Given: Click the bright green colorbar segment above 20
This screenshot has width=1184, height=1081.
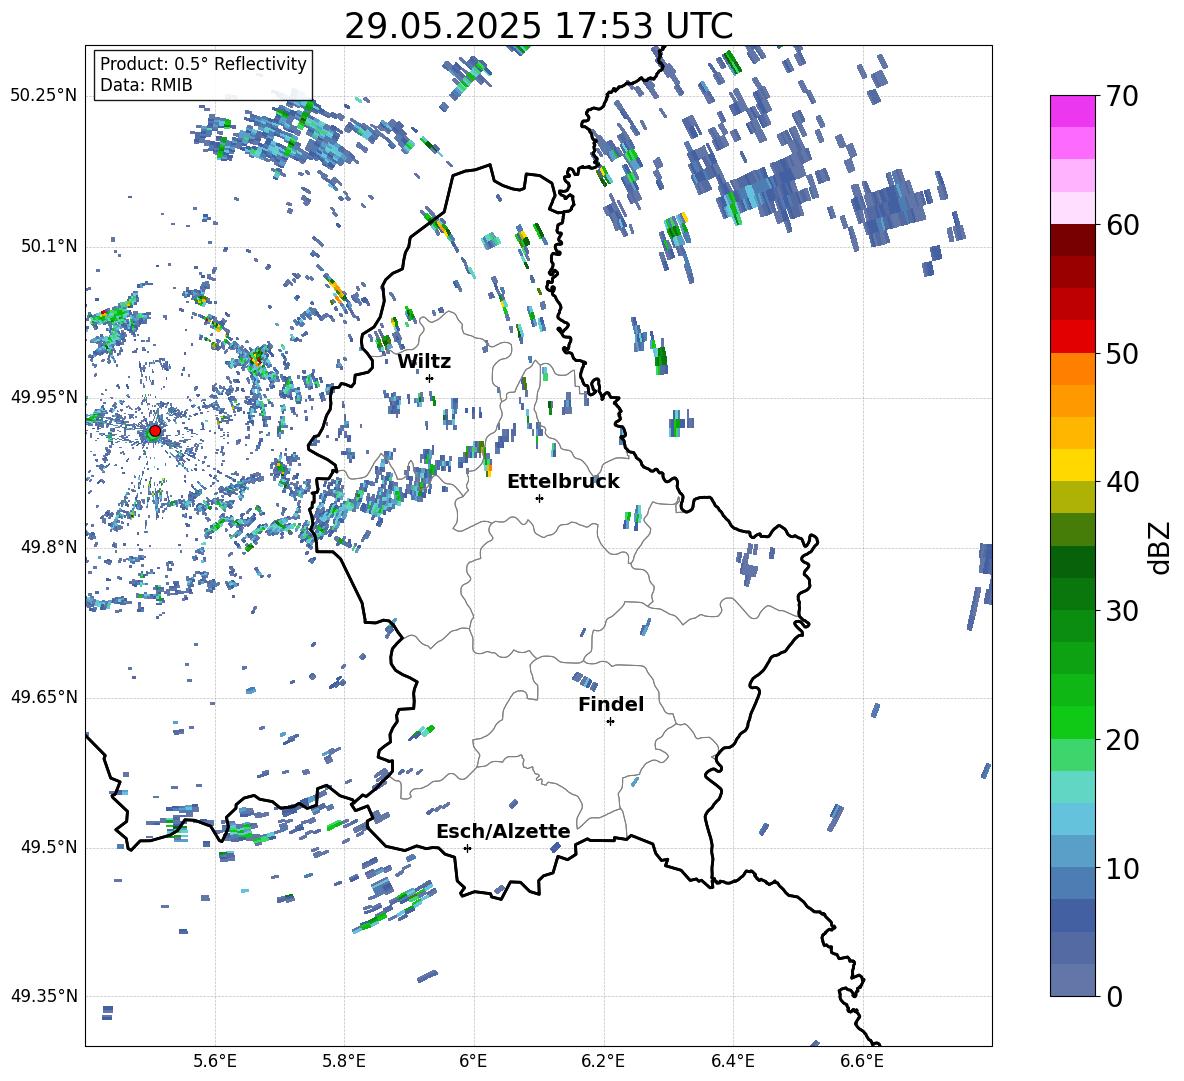Looking at the screenshot, I should pyautogui.click(x=1072, y=722).
